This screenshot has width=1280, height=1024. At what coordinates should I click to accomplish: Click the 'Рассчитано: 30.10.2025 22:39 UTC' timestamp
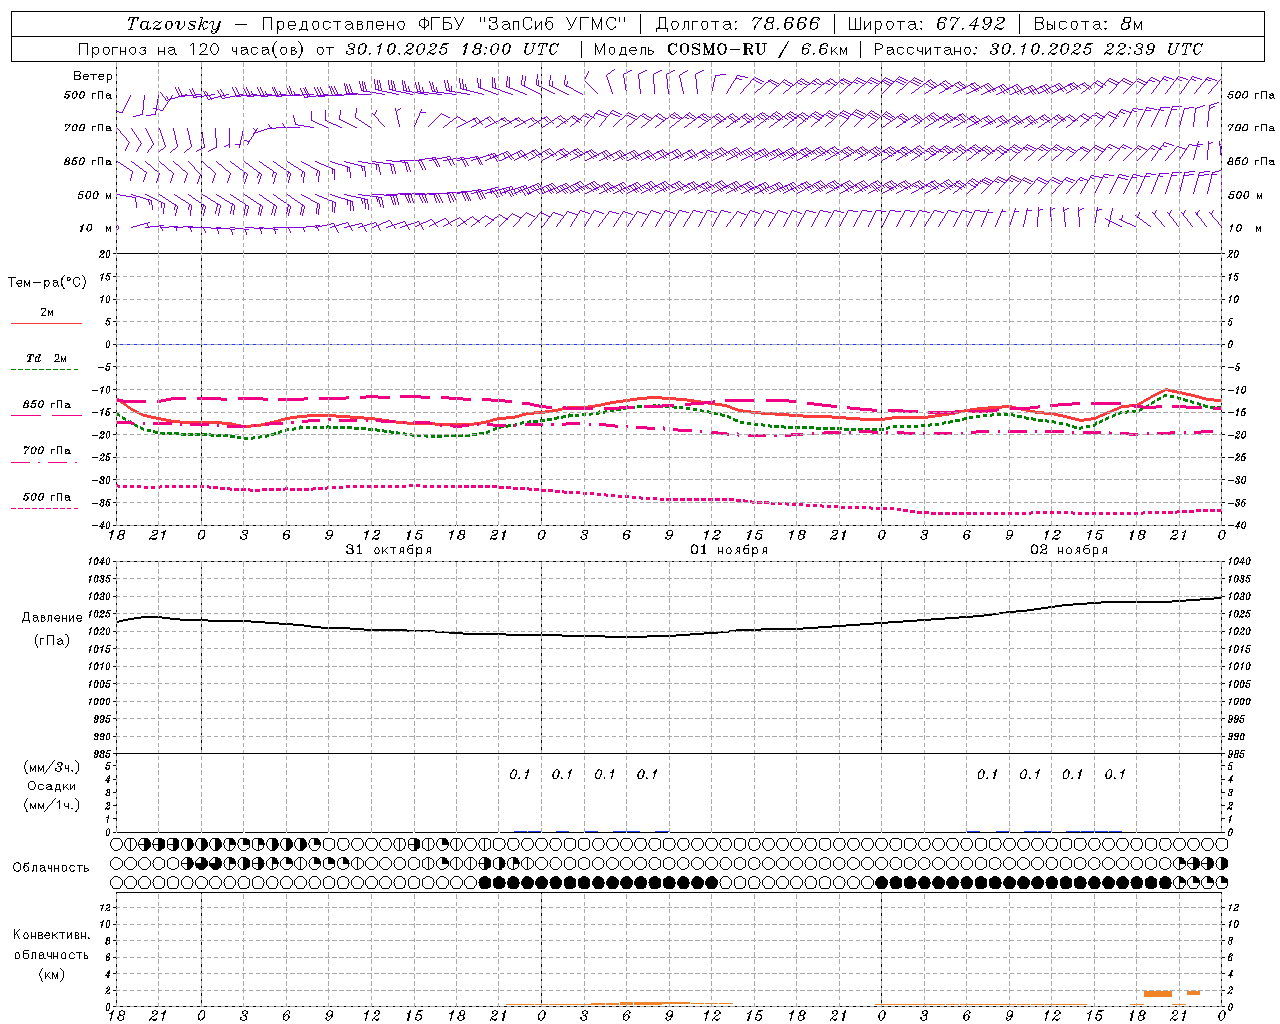1038,49
